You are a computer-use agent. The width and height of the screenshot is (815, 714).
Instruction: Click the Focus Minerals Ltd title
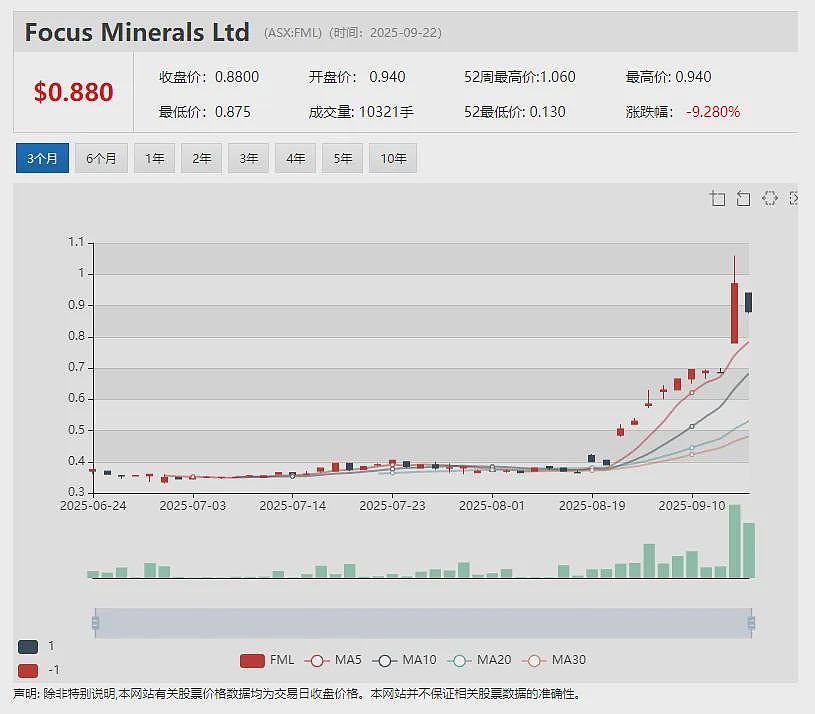pos(137,32)
